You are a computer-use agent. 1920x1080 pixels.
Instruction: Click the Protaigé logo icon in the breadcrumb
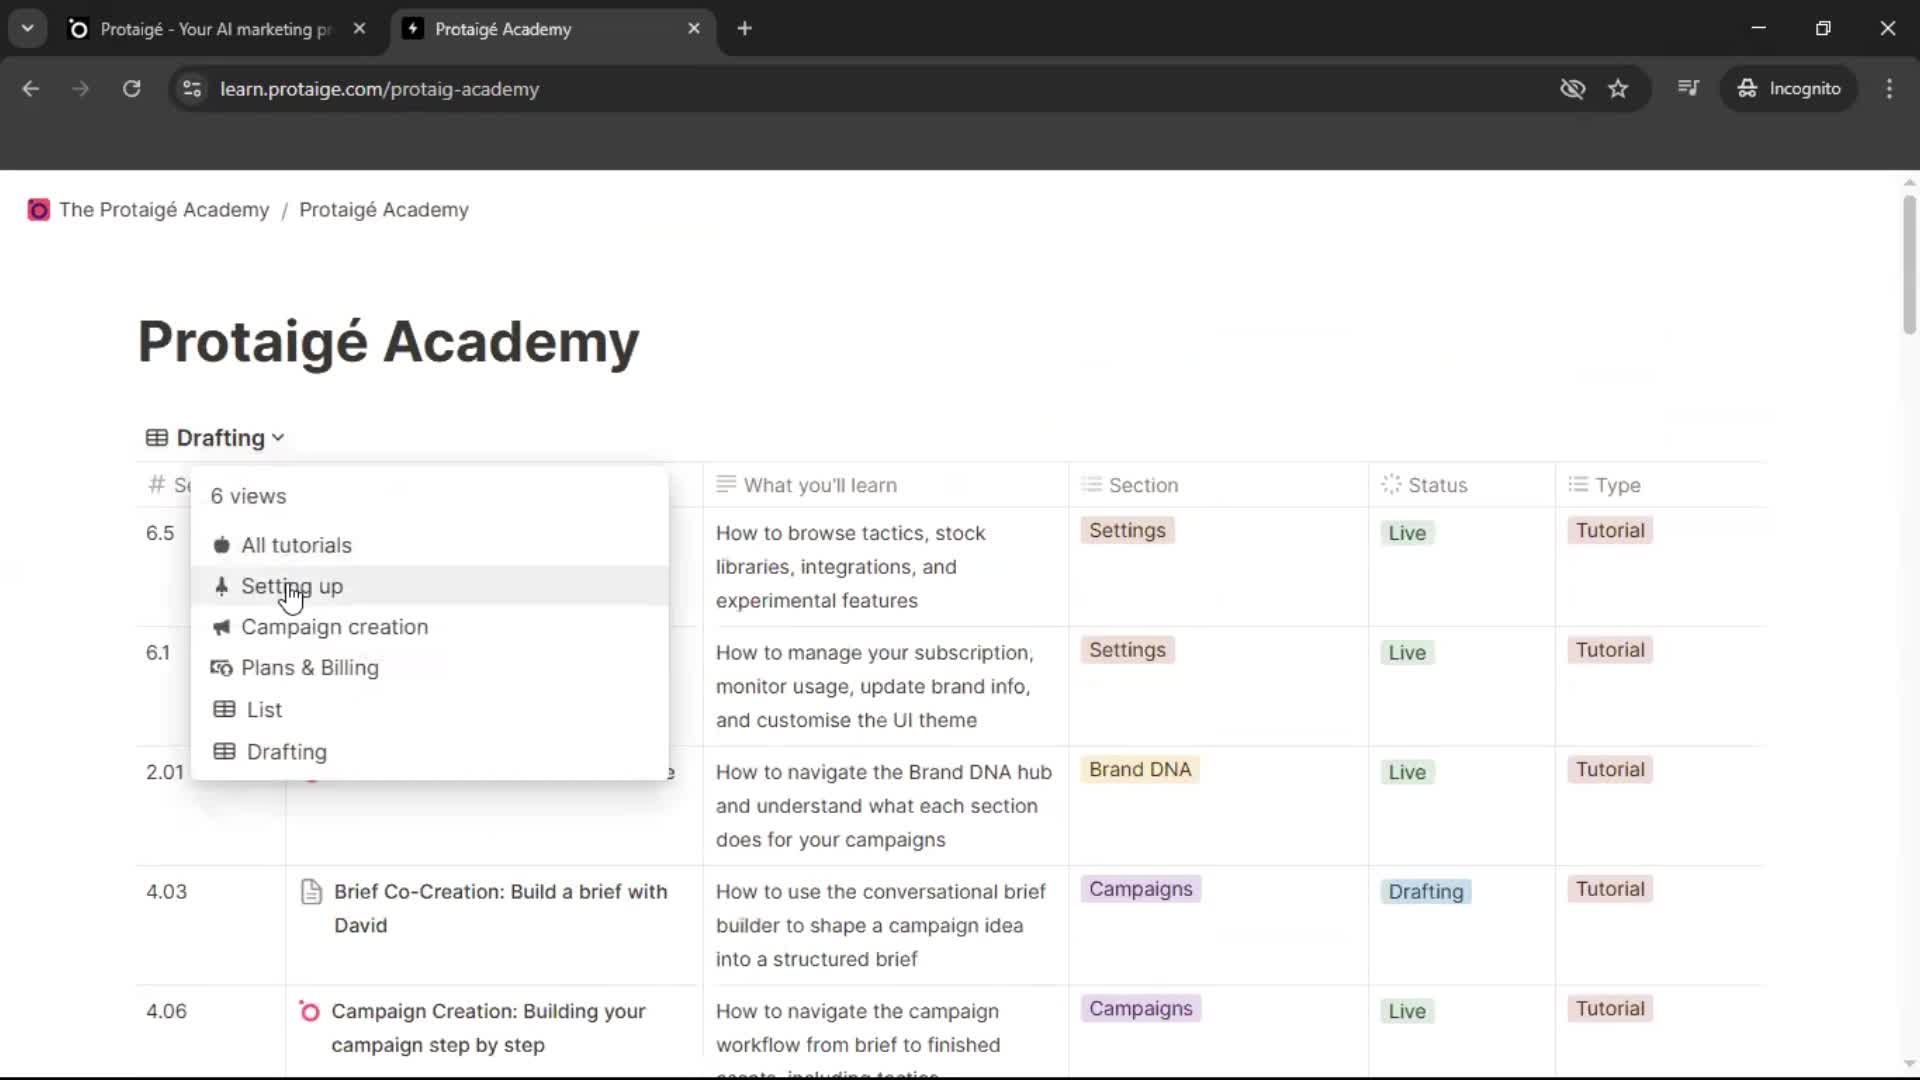click(38, 210)
